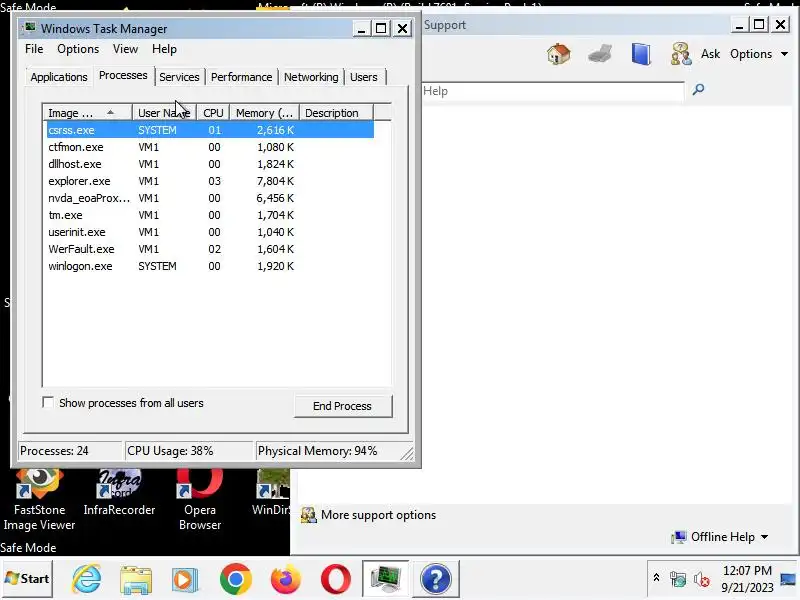The image size is (800, 600).
Task: Switch to Applications tab
Action: pos(59,77)
